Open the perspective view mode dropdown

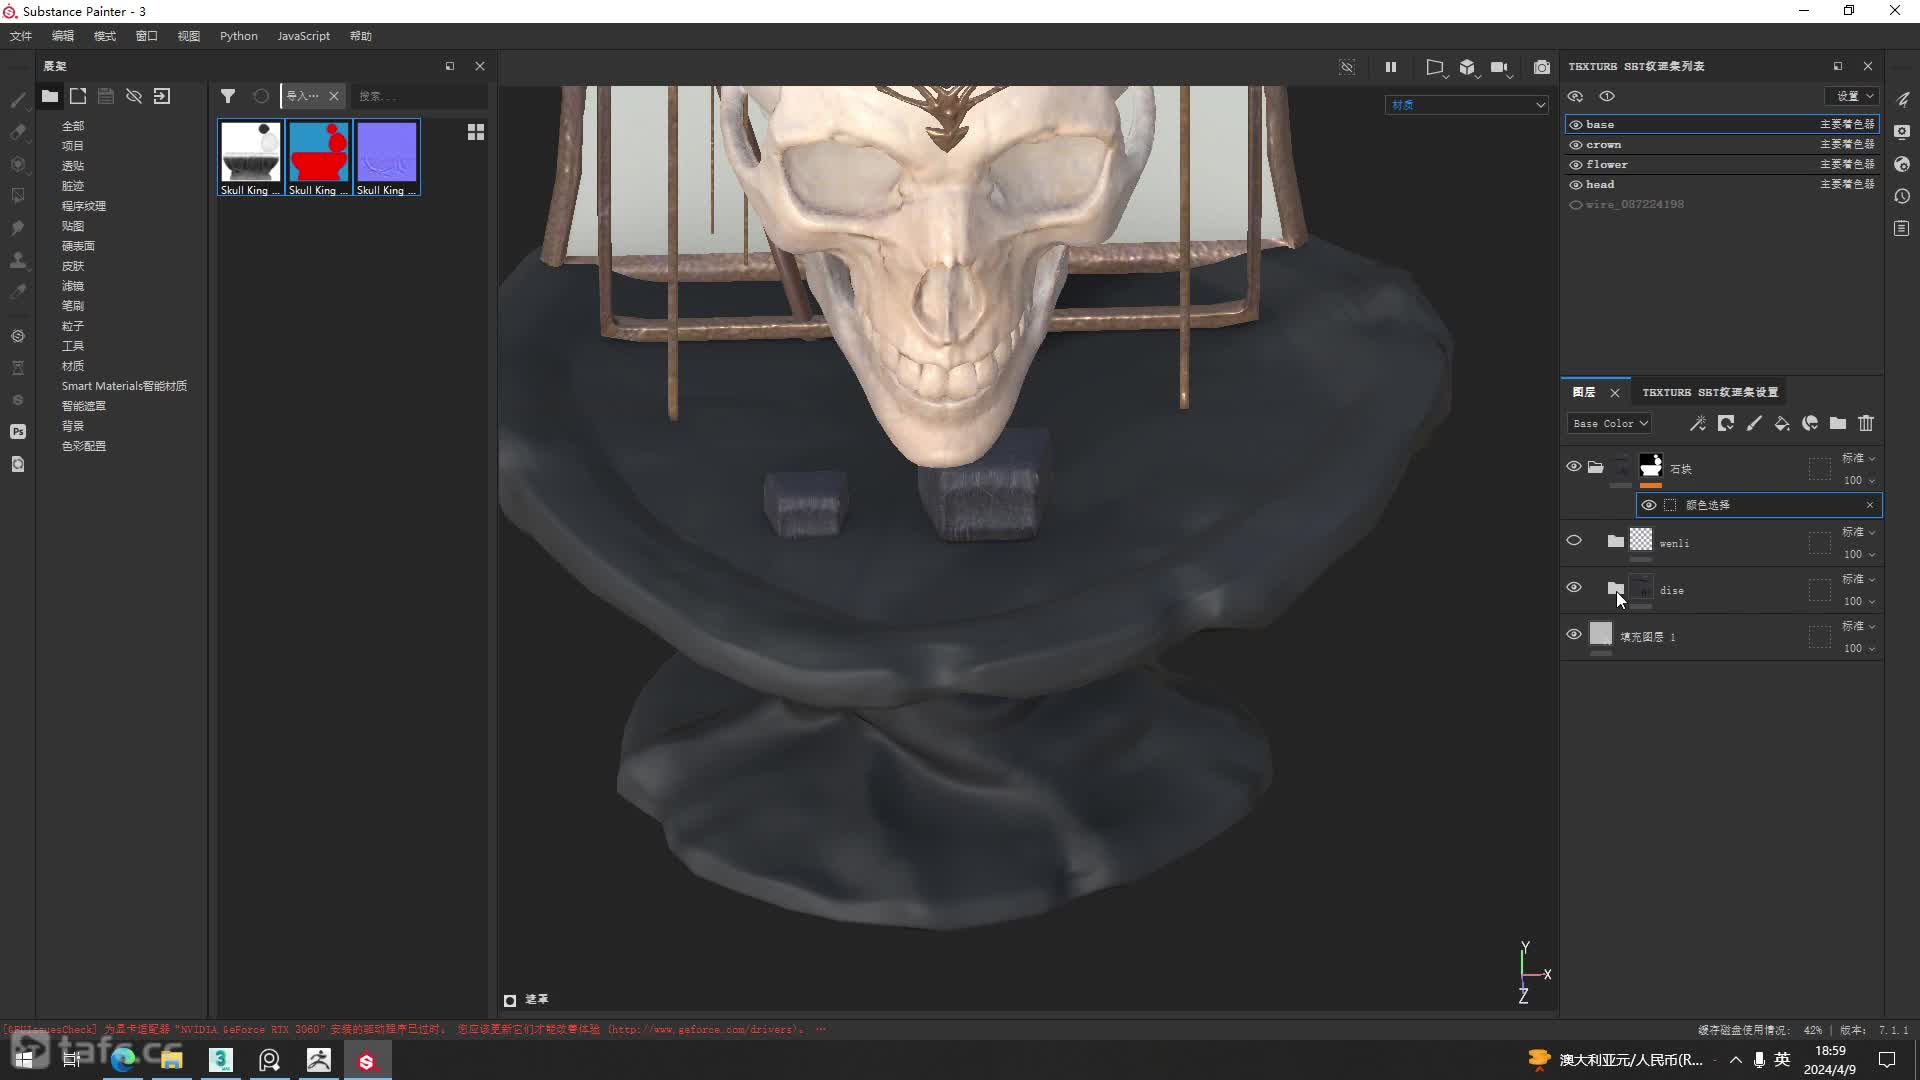pyautogui.click(x=1436, y=67)
